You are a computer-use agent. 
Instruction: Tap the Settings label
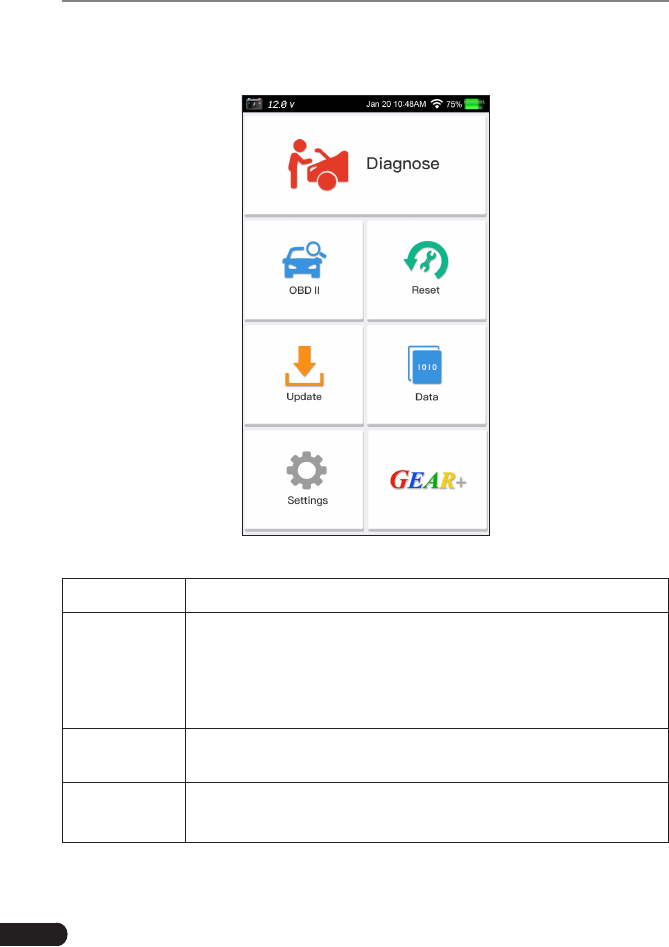coord(307,500)
